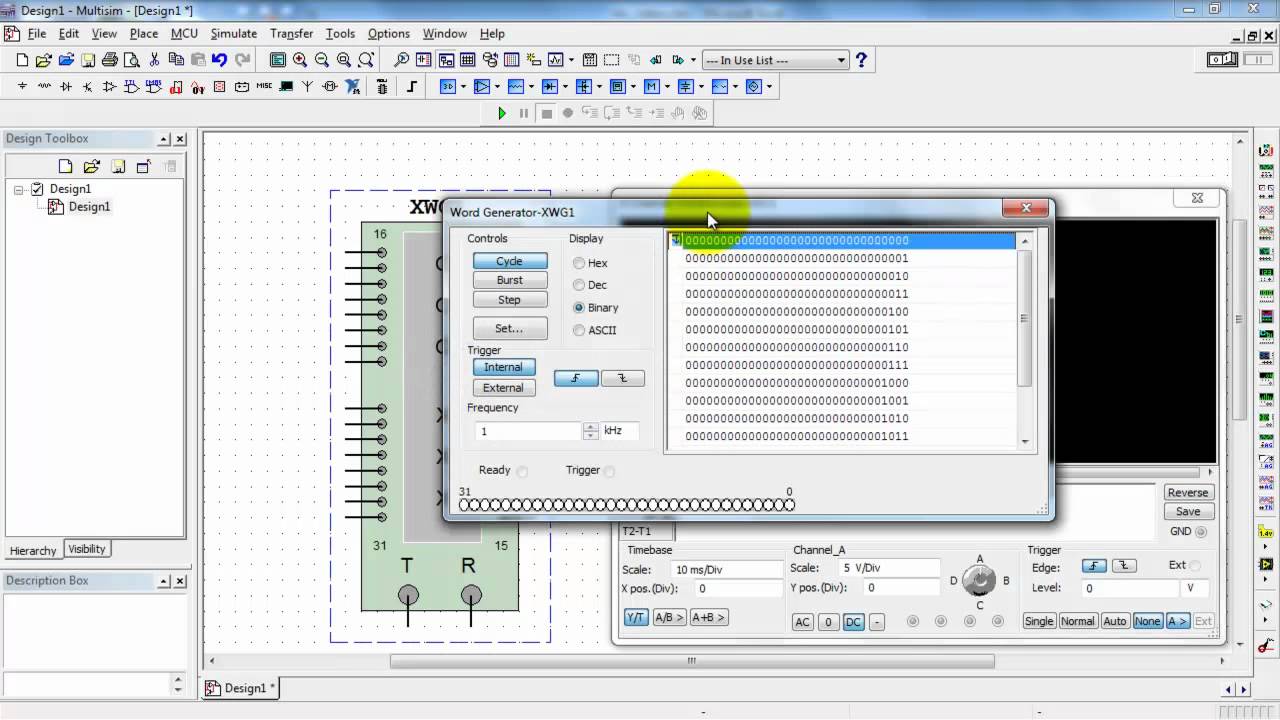Viewport: 1280px width, 720px height.
Task: Increment the frequency spinner
Action: (591, 427)
